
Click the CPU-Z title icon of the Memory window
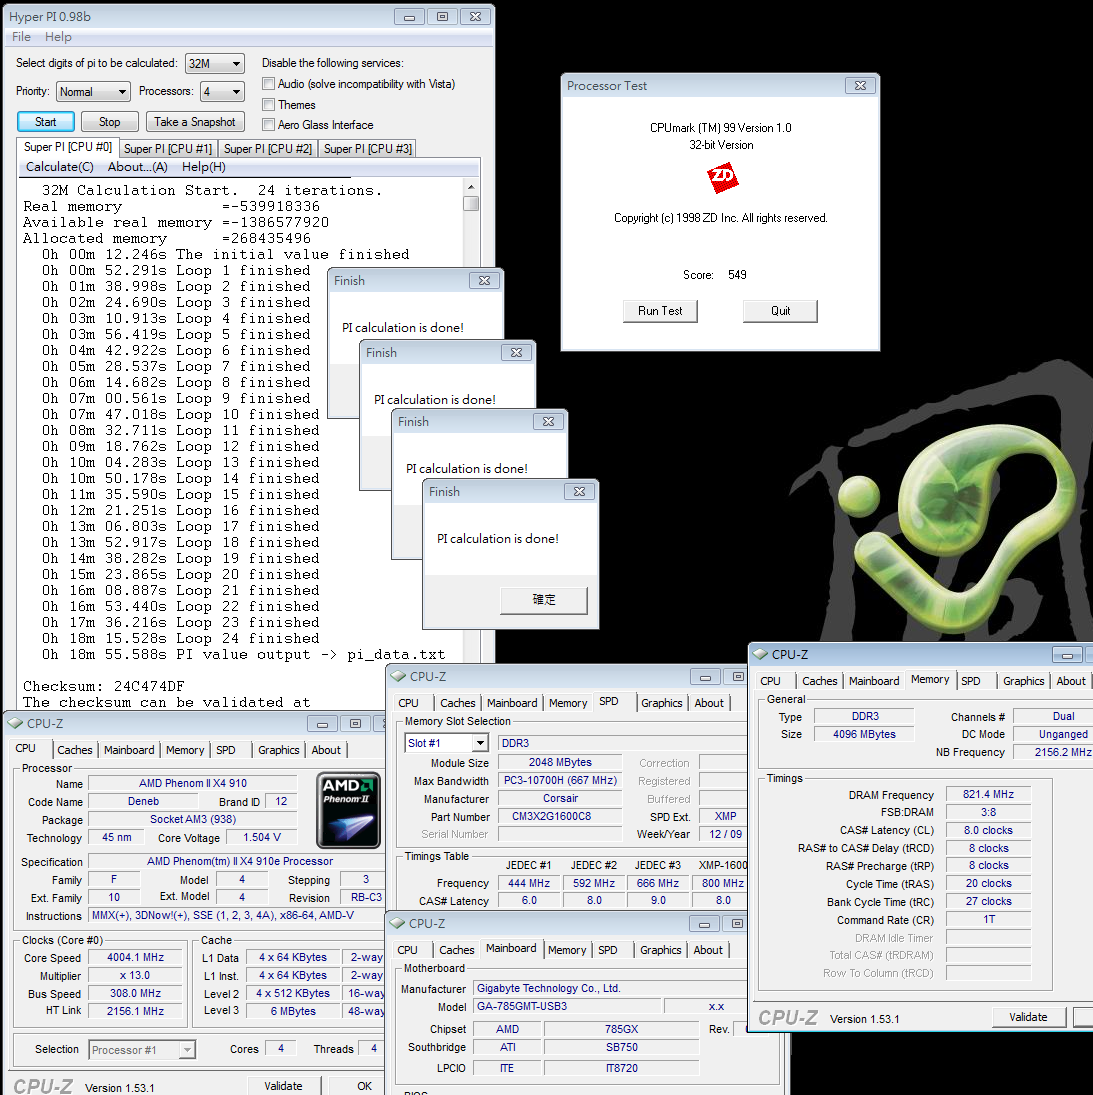[760, 654]
